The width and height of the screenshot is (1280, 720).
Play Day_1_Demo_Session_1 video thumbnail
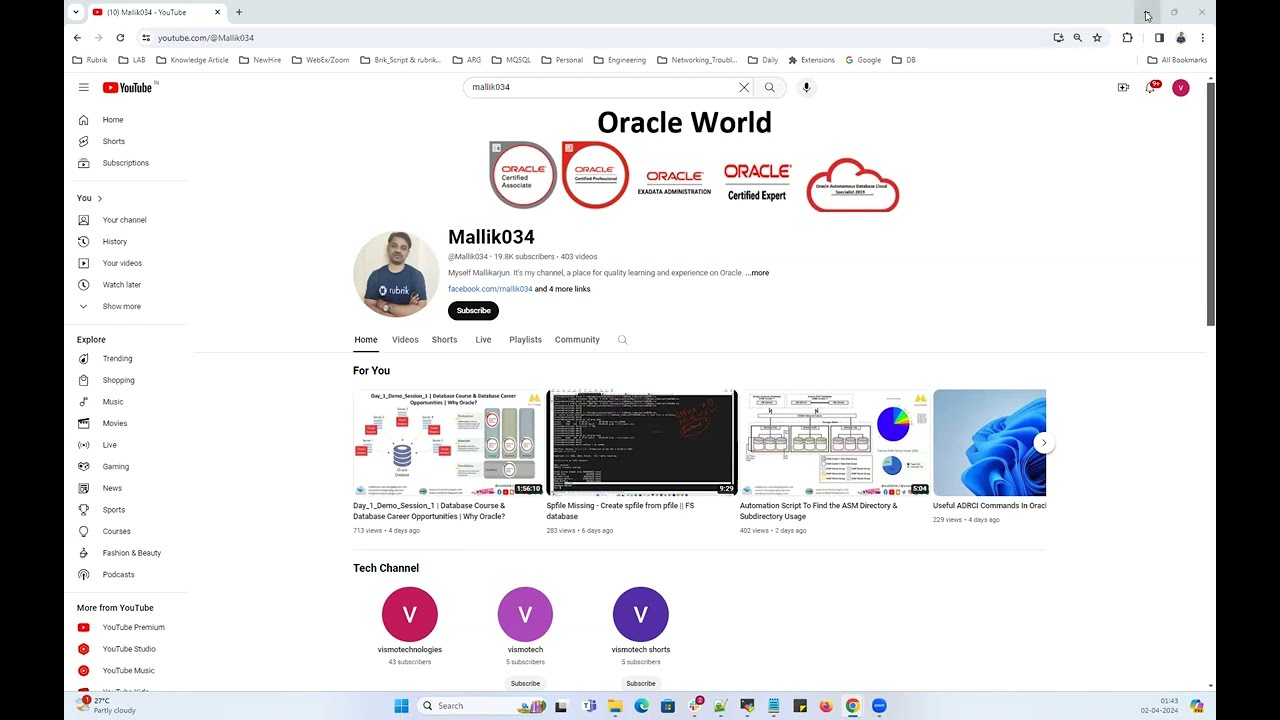coord(448,443)
